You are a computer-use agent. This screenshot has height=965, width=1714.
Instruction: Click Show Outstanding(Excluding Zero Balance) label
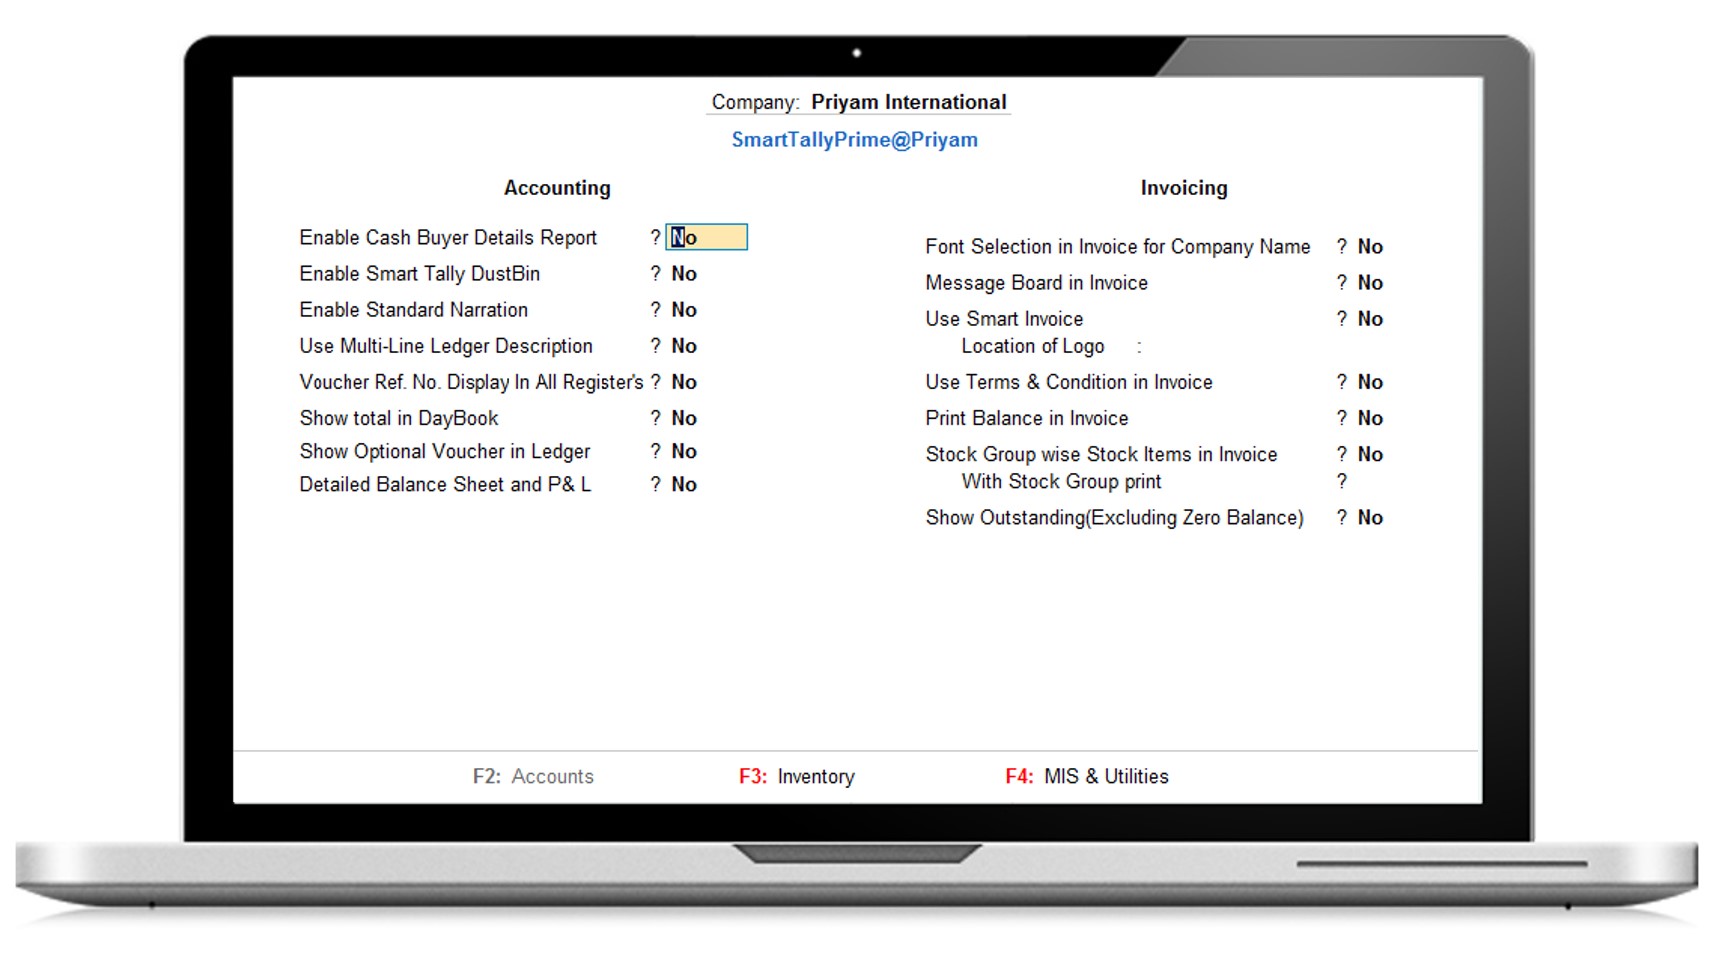pyautogui.click(x=1115, y=518)
